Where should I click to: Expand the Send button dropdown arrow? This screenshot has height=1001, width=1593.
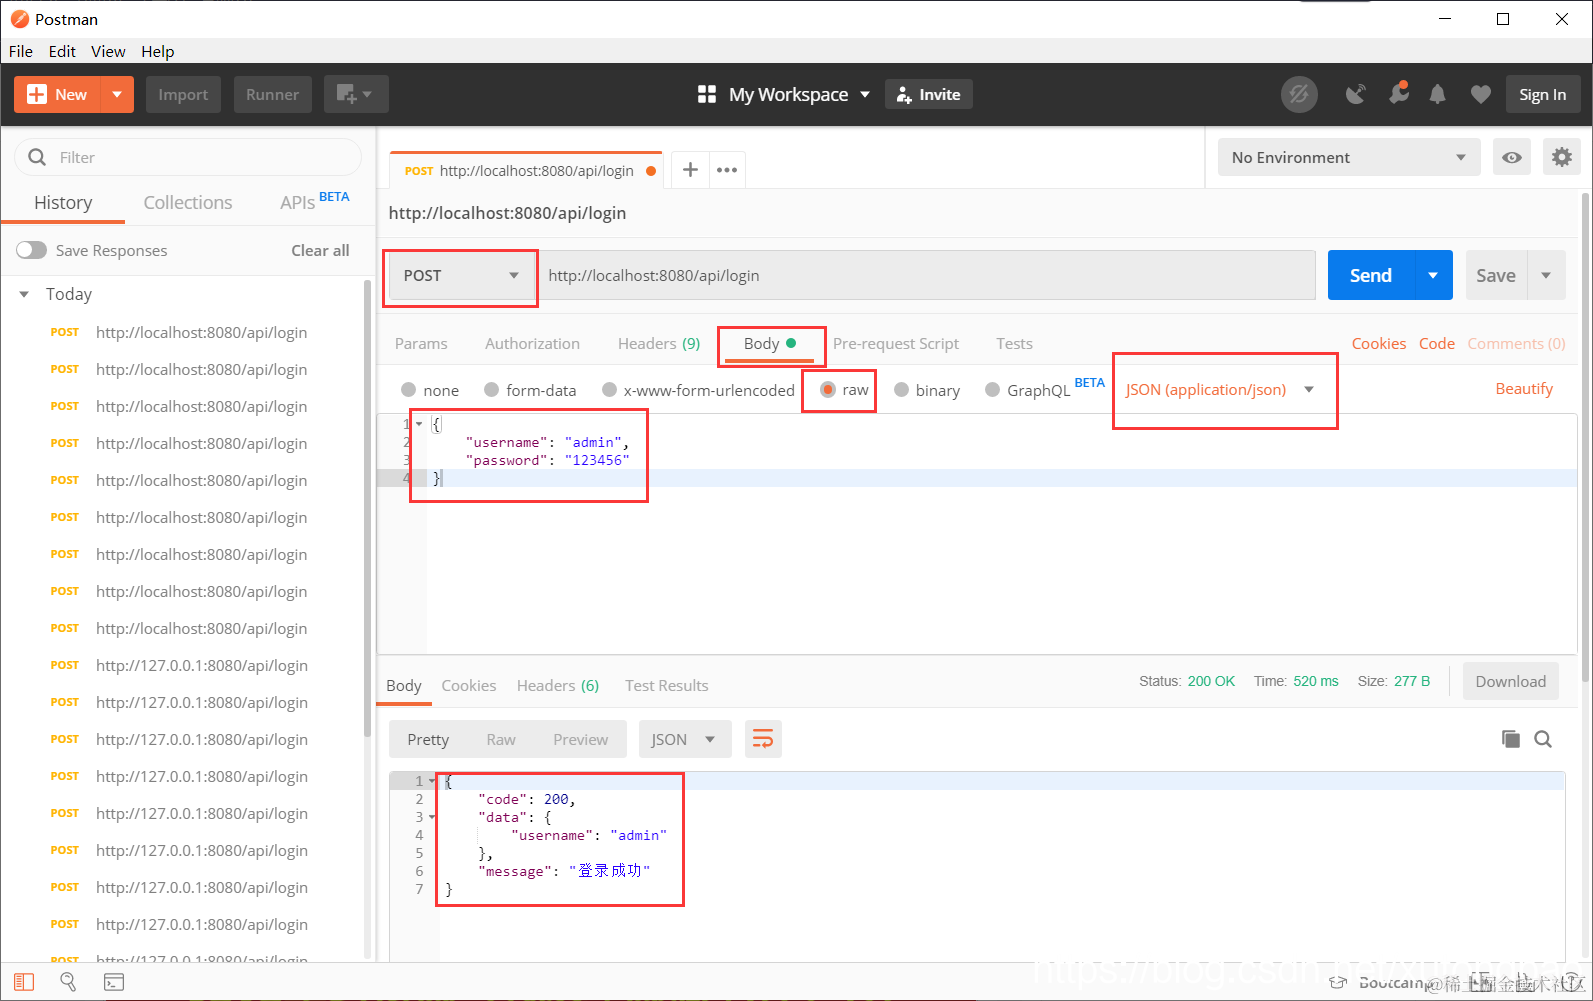[x=1433, y=276]
